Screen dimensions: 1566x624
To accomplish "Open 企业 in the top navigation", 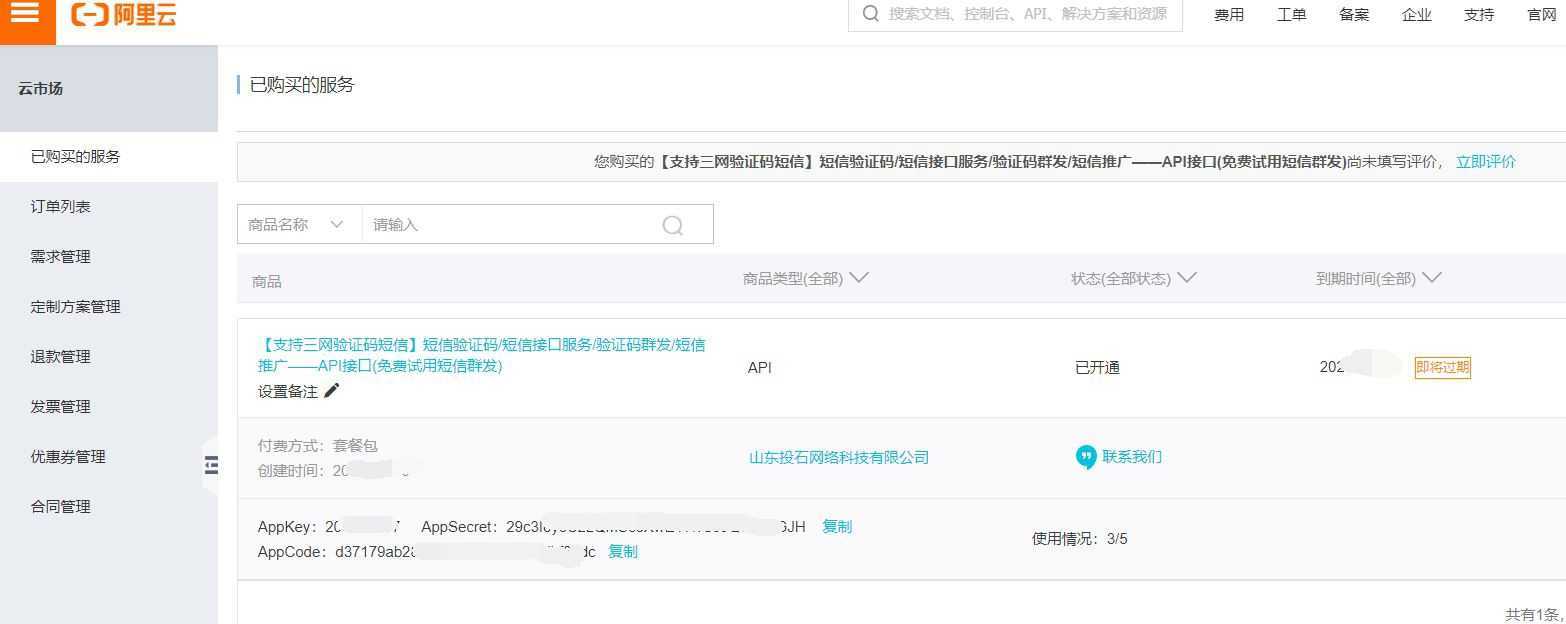I will click(x=1416, y=14).
